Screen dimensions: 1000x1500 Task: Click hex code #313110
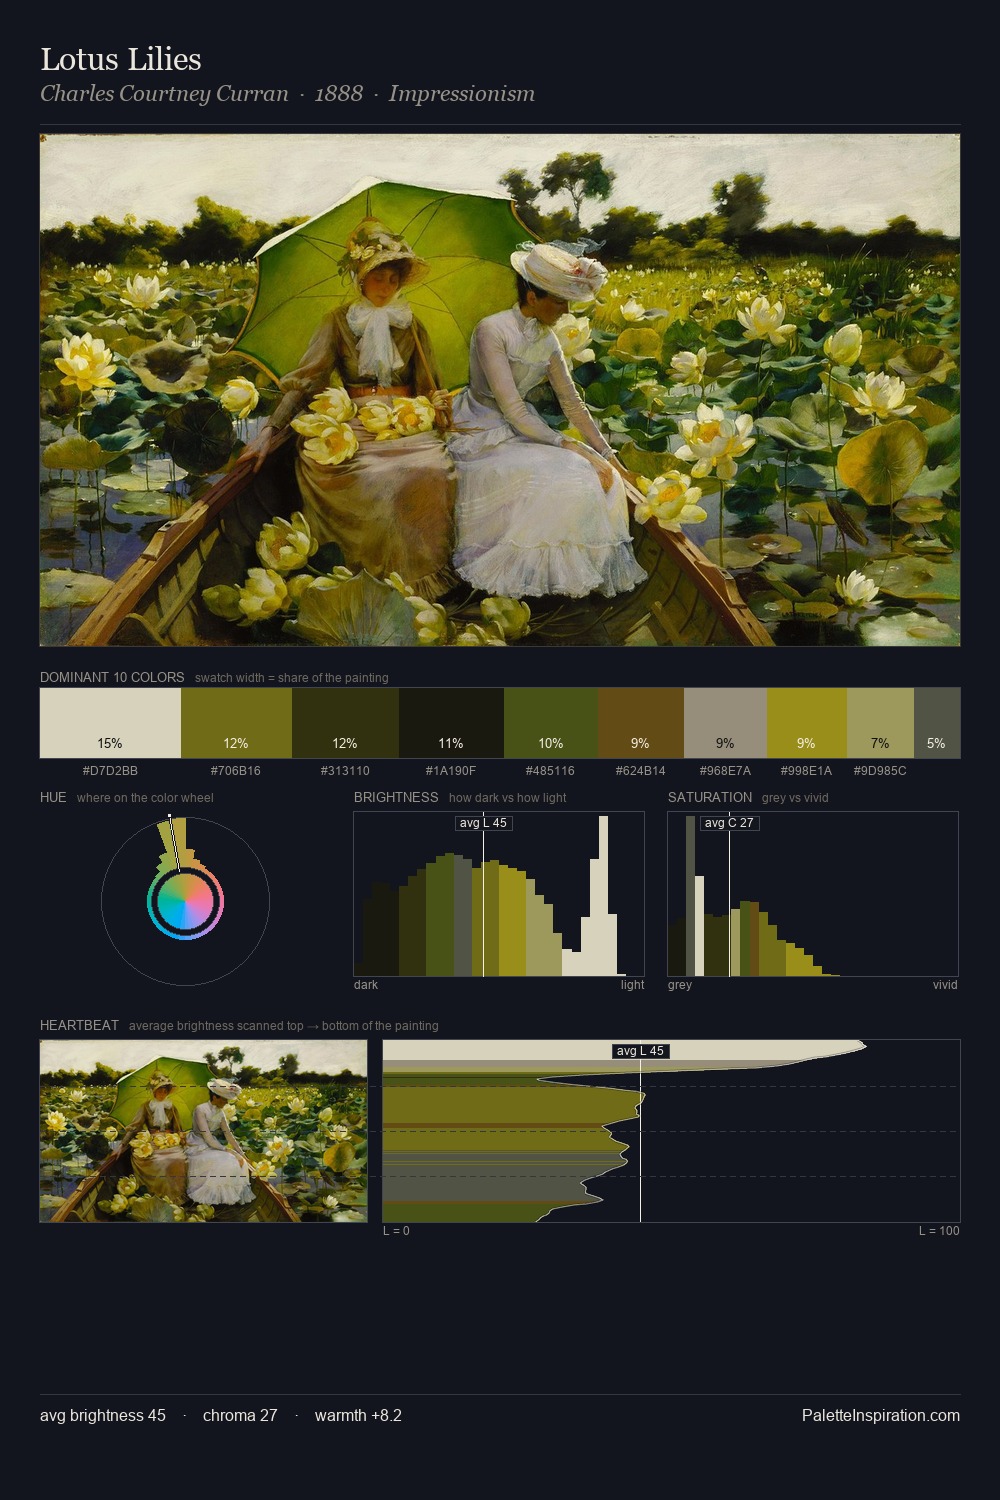point(345,771)
